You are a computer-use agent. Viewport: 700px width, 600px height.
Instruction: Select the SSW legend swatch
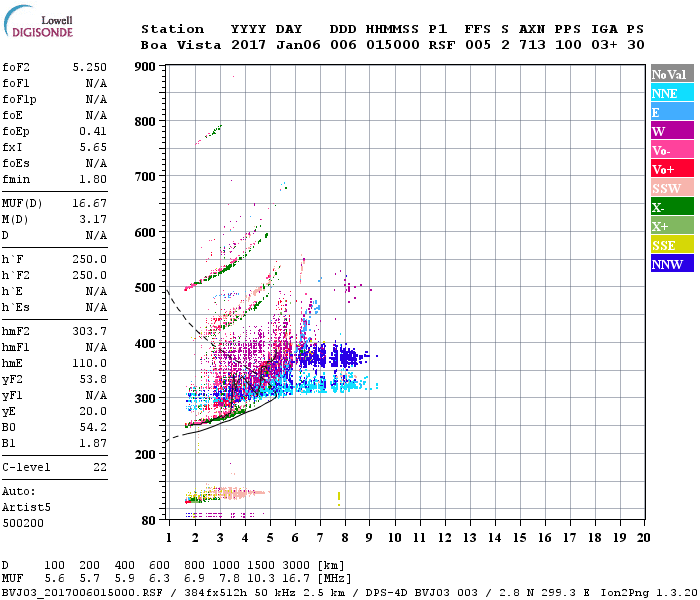point(670,188)
